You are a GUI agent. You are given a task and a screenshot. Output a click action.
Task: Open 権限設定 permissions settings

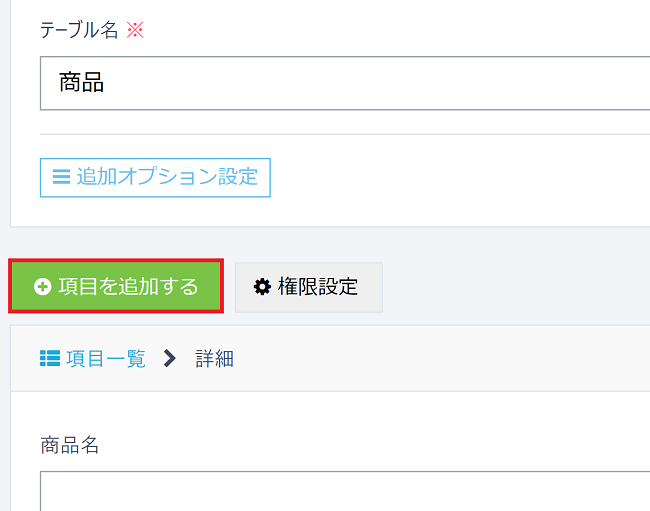coord(308,287)
